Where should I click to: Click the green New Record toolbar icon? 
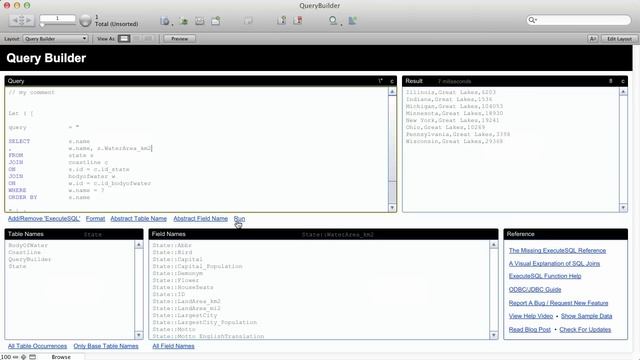(x=183, y=21)
